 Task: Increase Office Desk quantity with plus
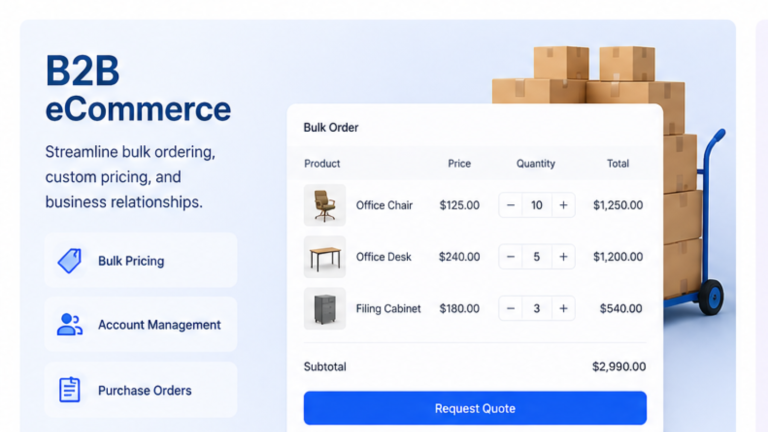(563, 257)
